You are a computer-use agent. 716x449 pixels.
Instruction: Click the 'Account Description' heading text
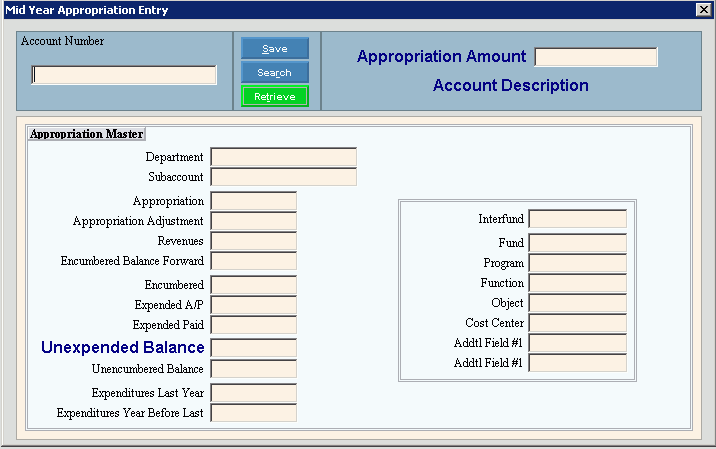(x=511, y=85)
